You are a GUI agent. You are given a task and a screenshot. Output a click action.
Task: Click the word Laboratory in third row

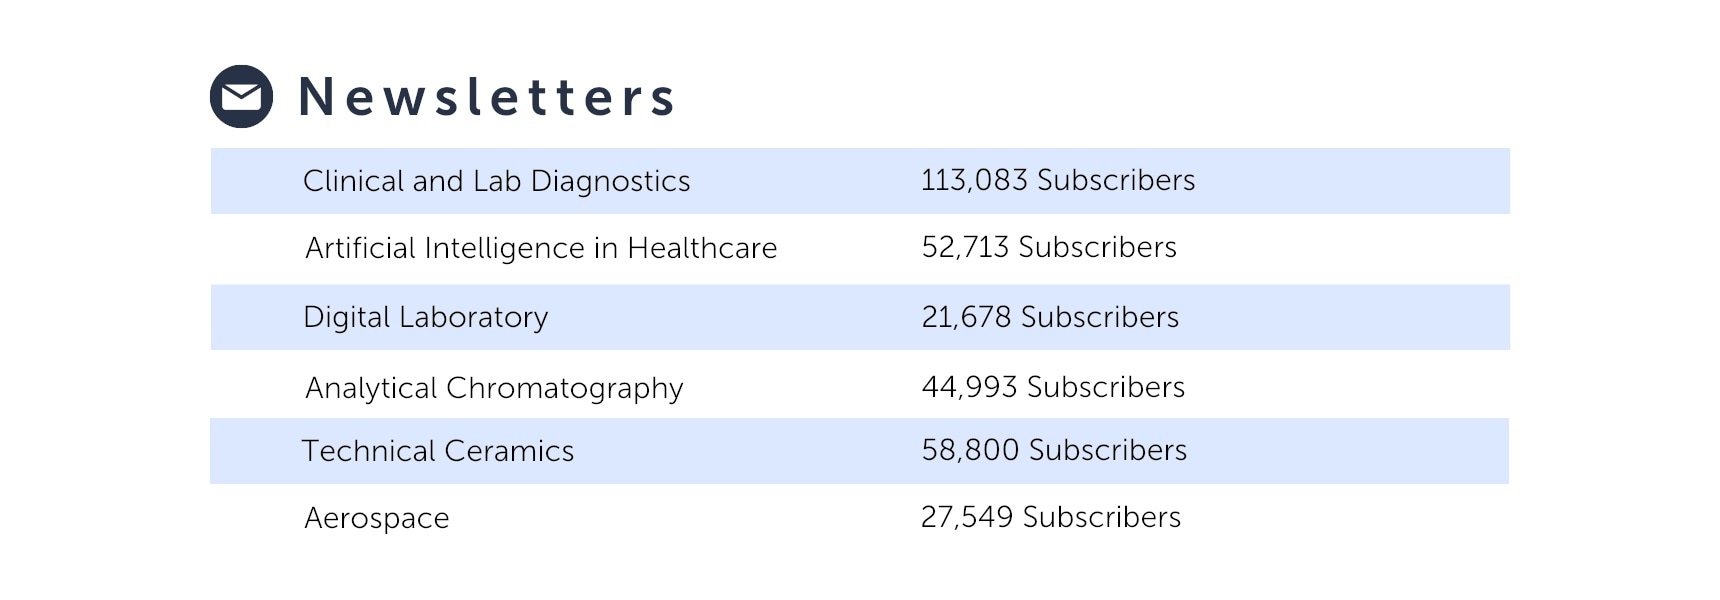[x=473, y=317]
